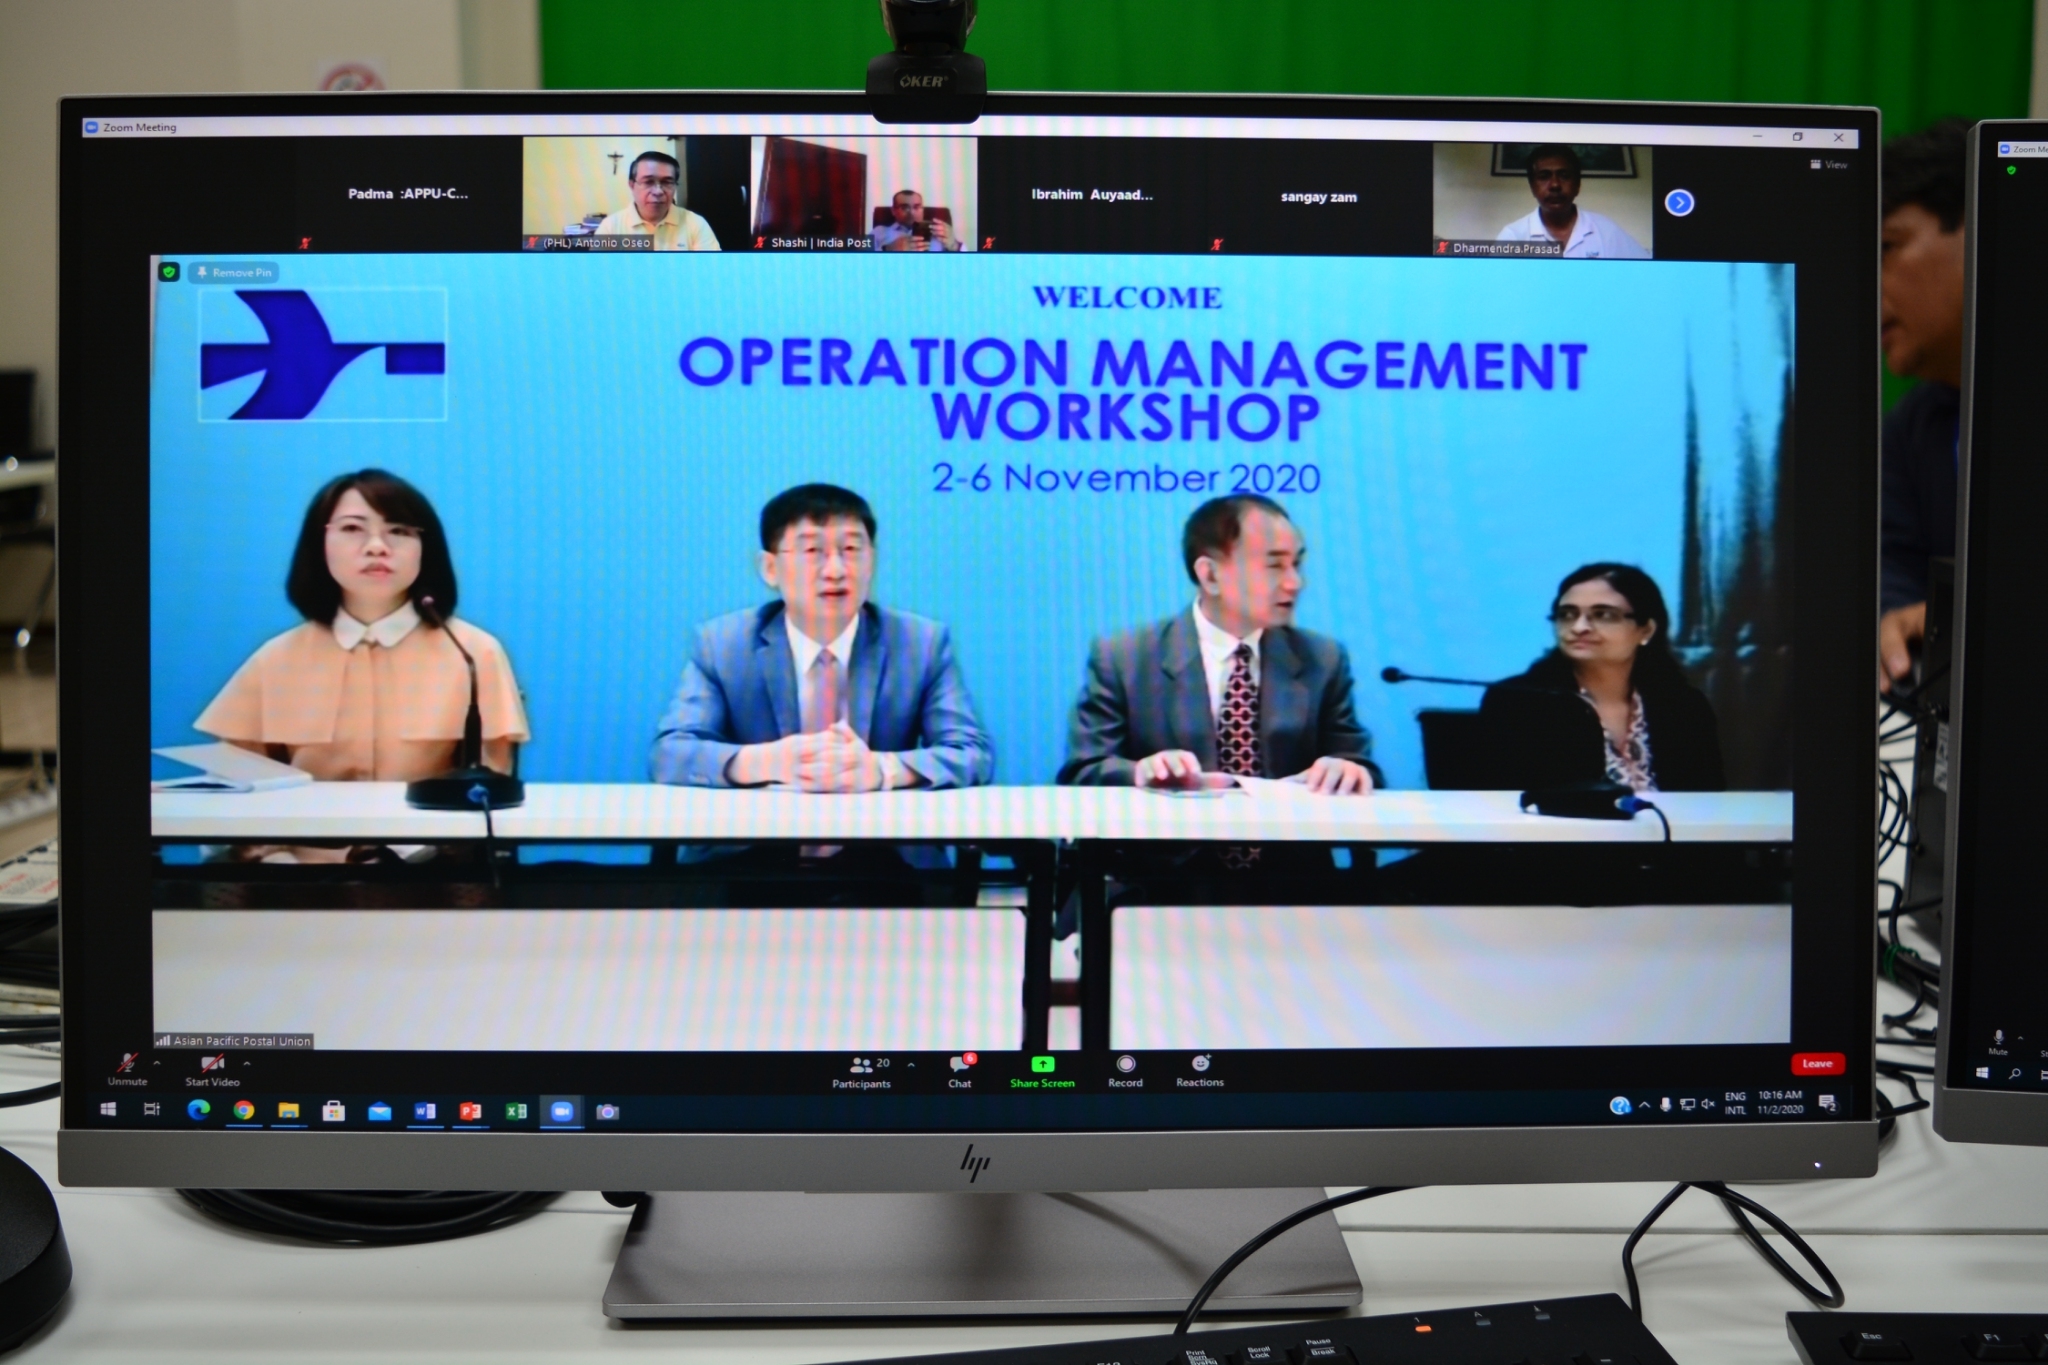Show hidden system tray icons

(1644, 1105)
